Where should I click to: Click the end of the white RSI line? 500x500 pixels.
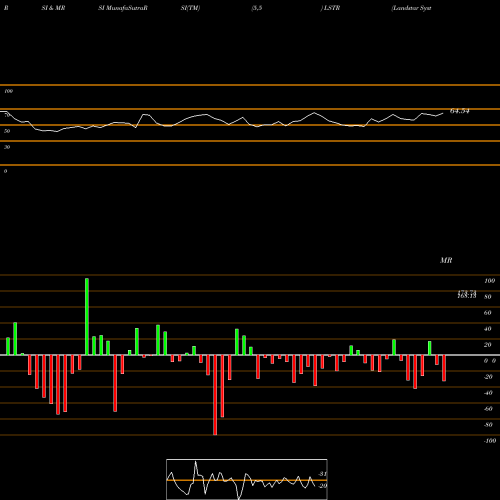[x=443, y=114]
